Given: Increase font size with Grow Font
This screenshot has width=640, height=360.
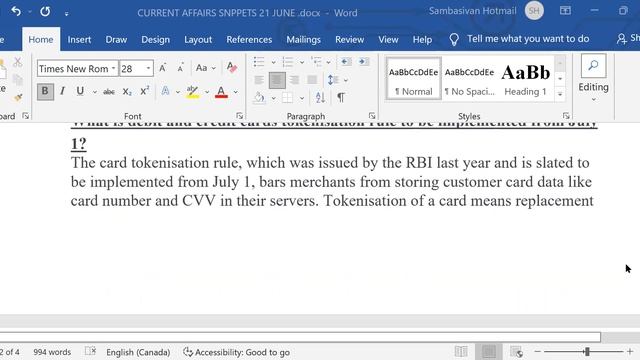Looking at the screenshot, I should coord(162,68).
